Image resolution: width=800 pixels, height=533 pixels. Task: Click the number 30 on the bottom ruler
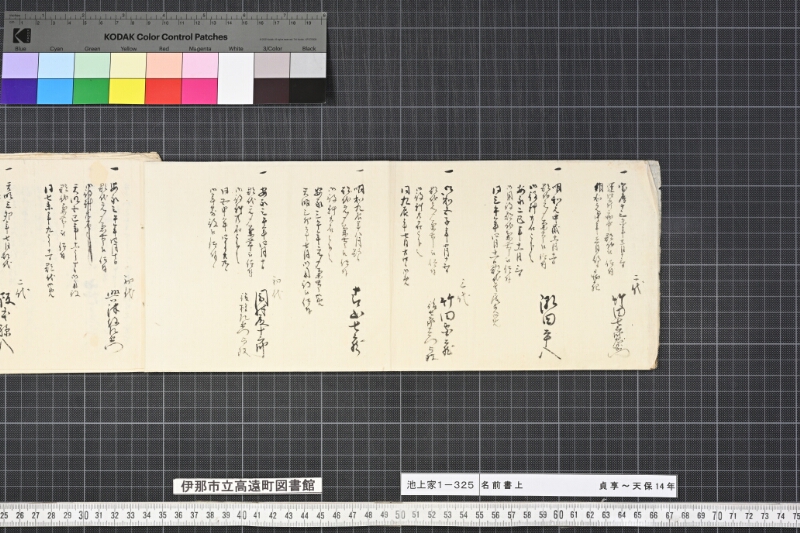[x=83, y=515]
